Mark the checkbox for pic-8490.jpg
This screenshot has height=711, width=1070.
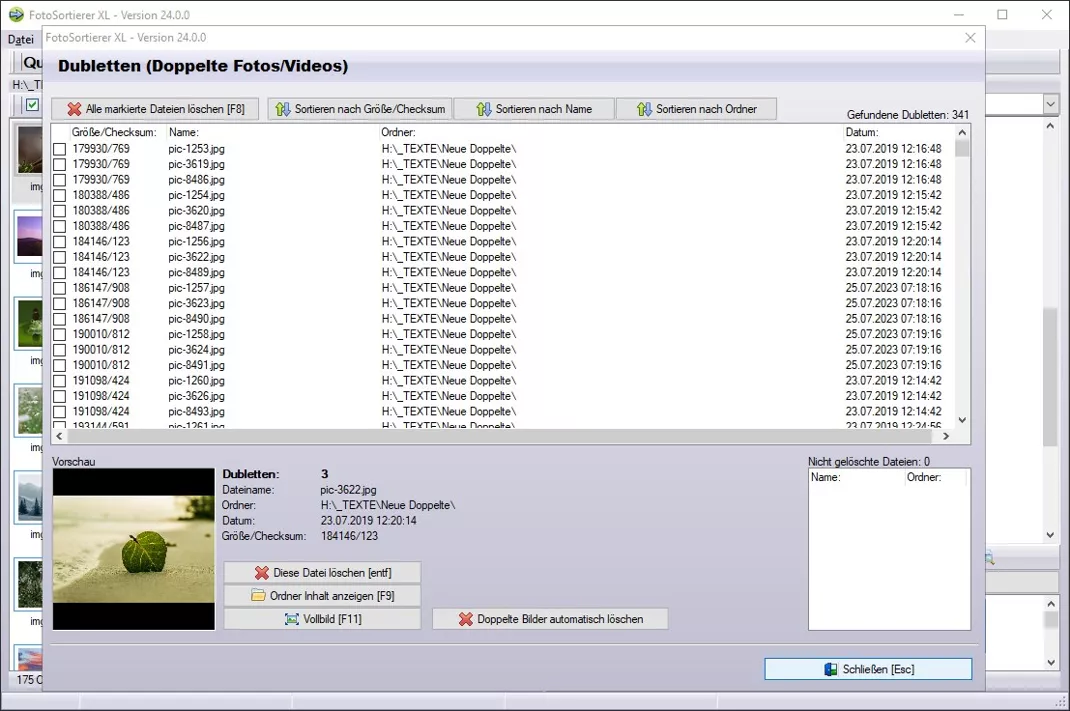[60, 319]
